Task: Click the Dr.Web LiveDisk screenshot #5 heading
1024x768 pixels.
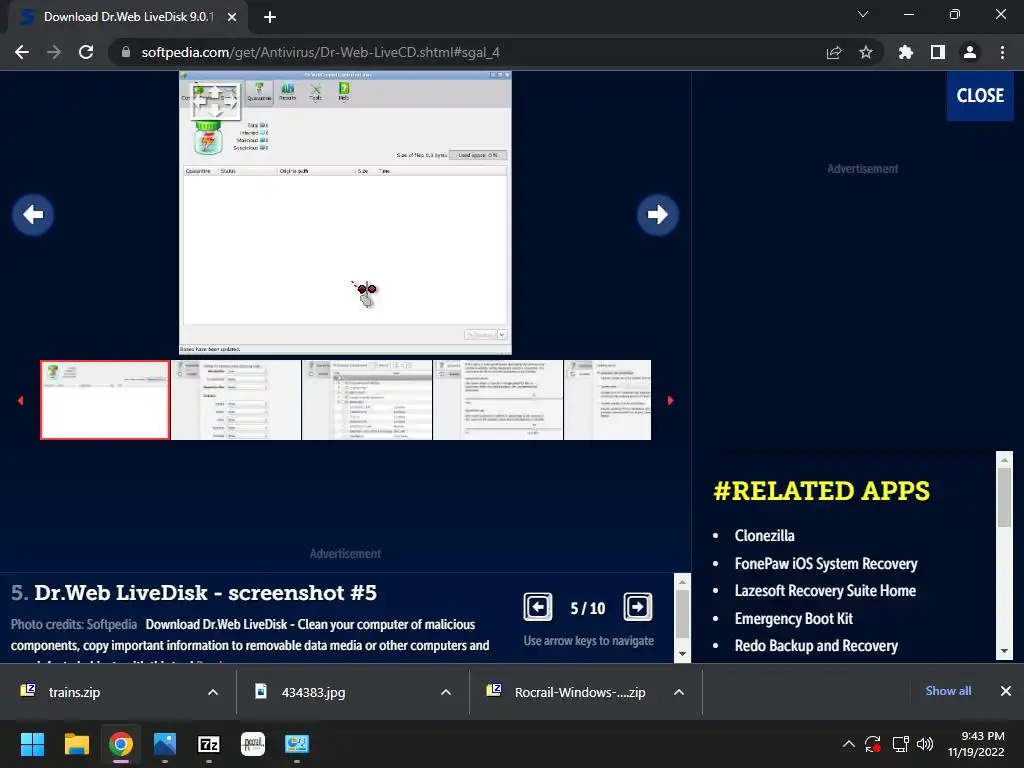Action: (x=206, y=592)
